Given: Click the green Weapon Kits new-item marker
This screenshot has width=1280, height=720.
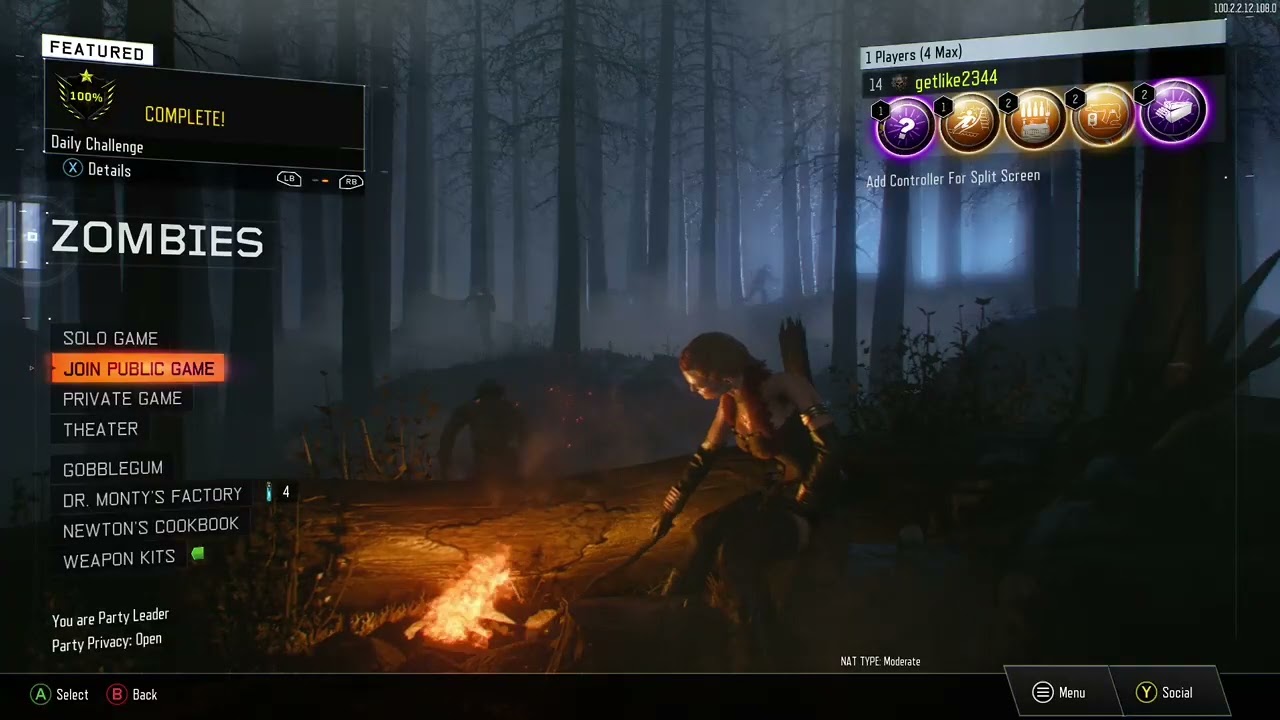Looking at the screenshot, I should [198, 553].
